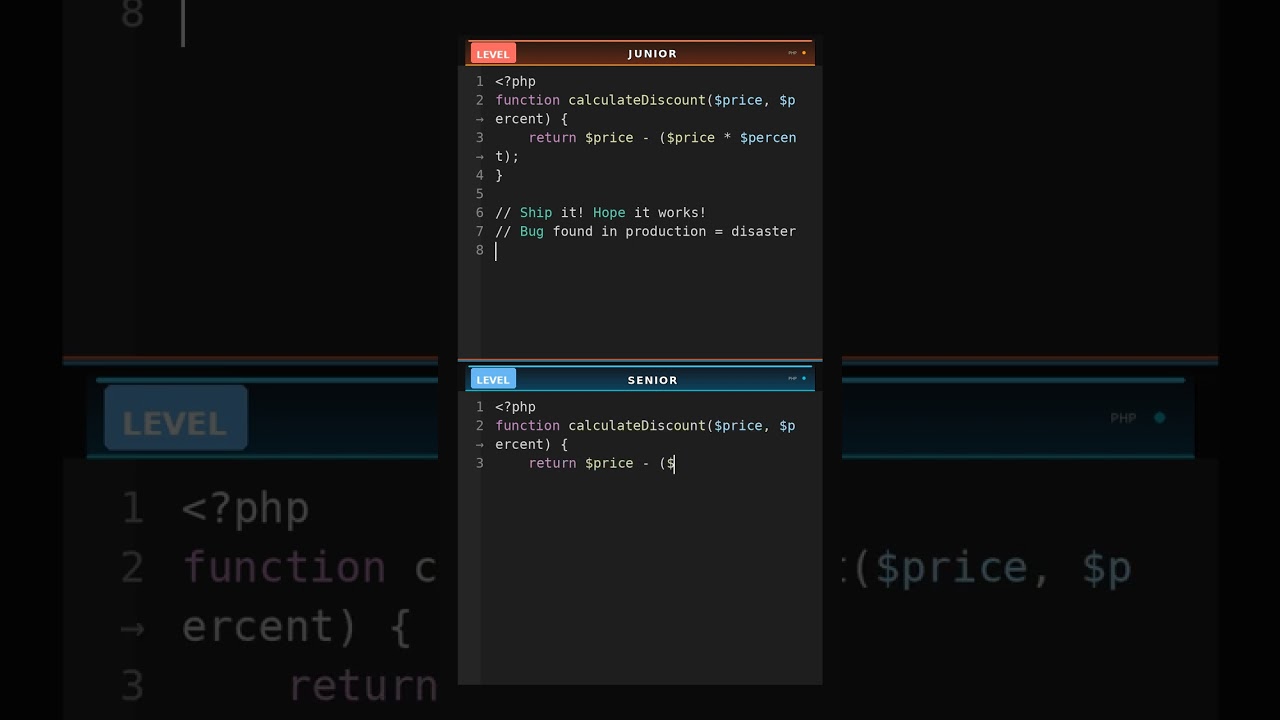1280x720 pixels.
Task: Click the large blurred '<?php' text in the background
Action: pos(245,509)
